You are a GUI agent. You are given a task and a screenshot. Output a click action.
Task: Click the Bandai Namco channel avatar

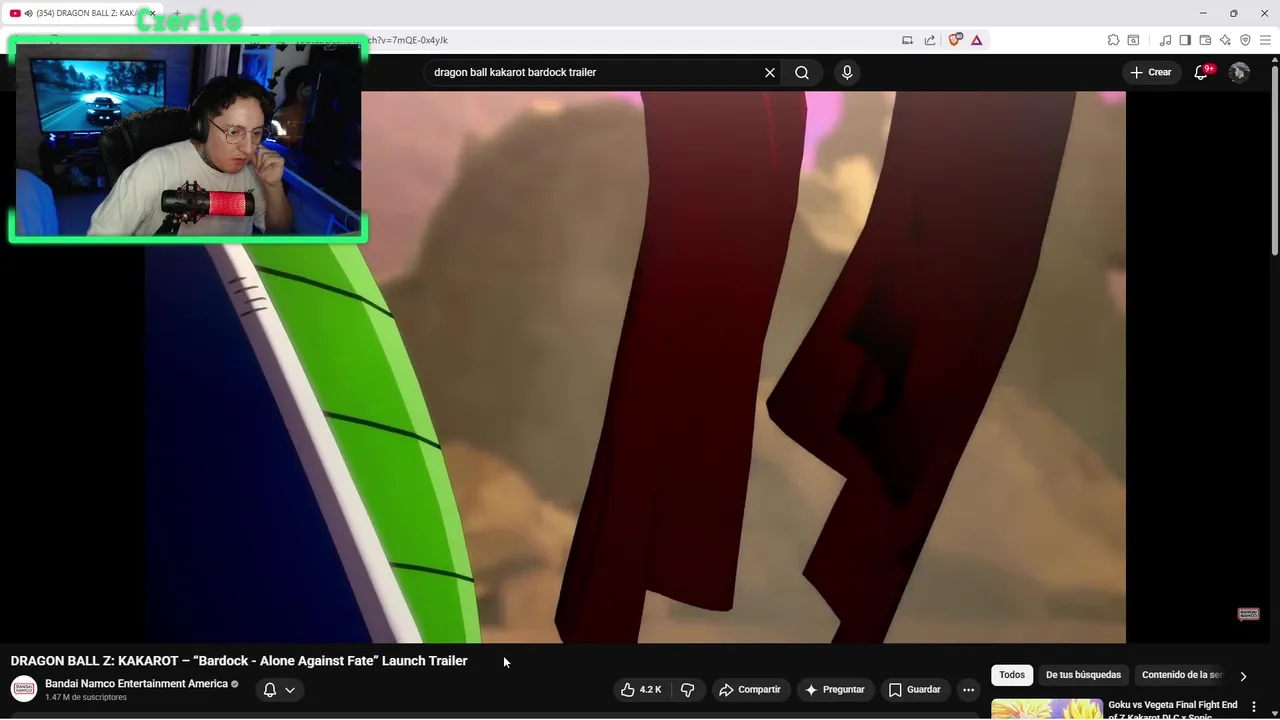click(24, 689)
